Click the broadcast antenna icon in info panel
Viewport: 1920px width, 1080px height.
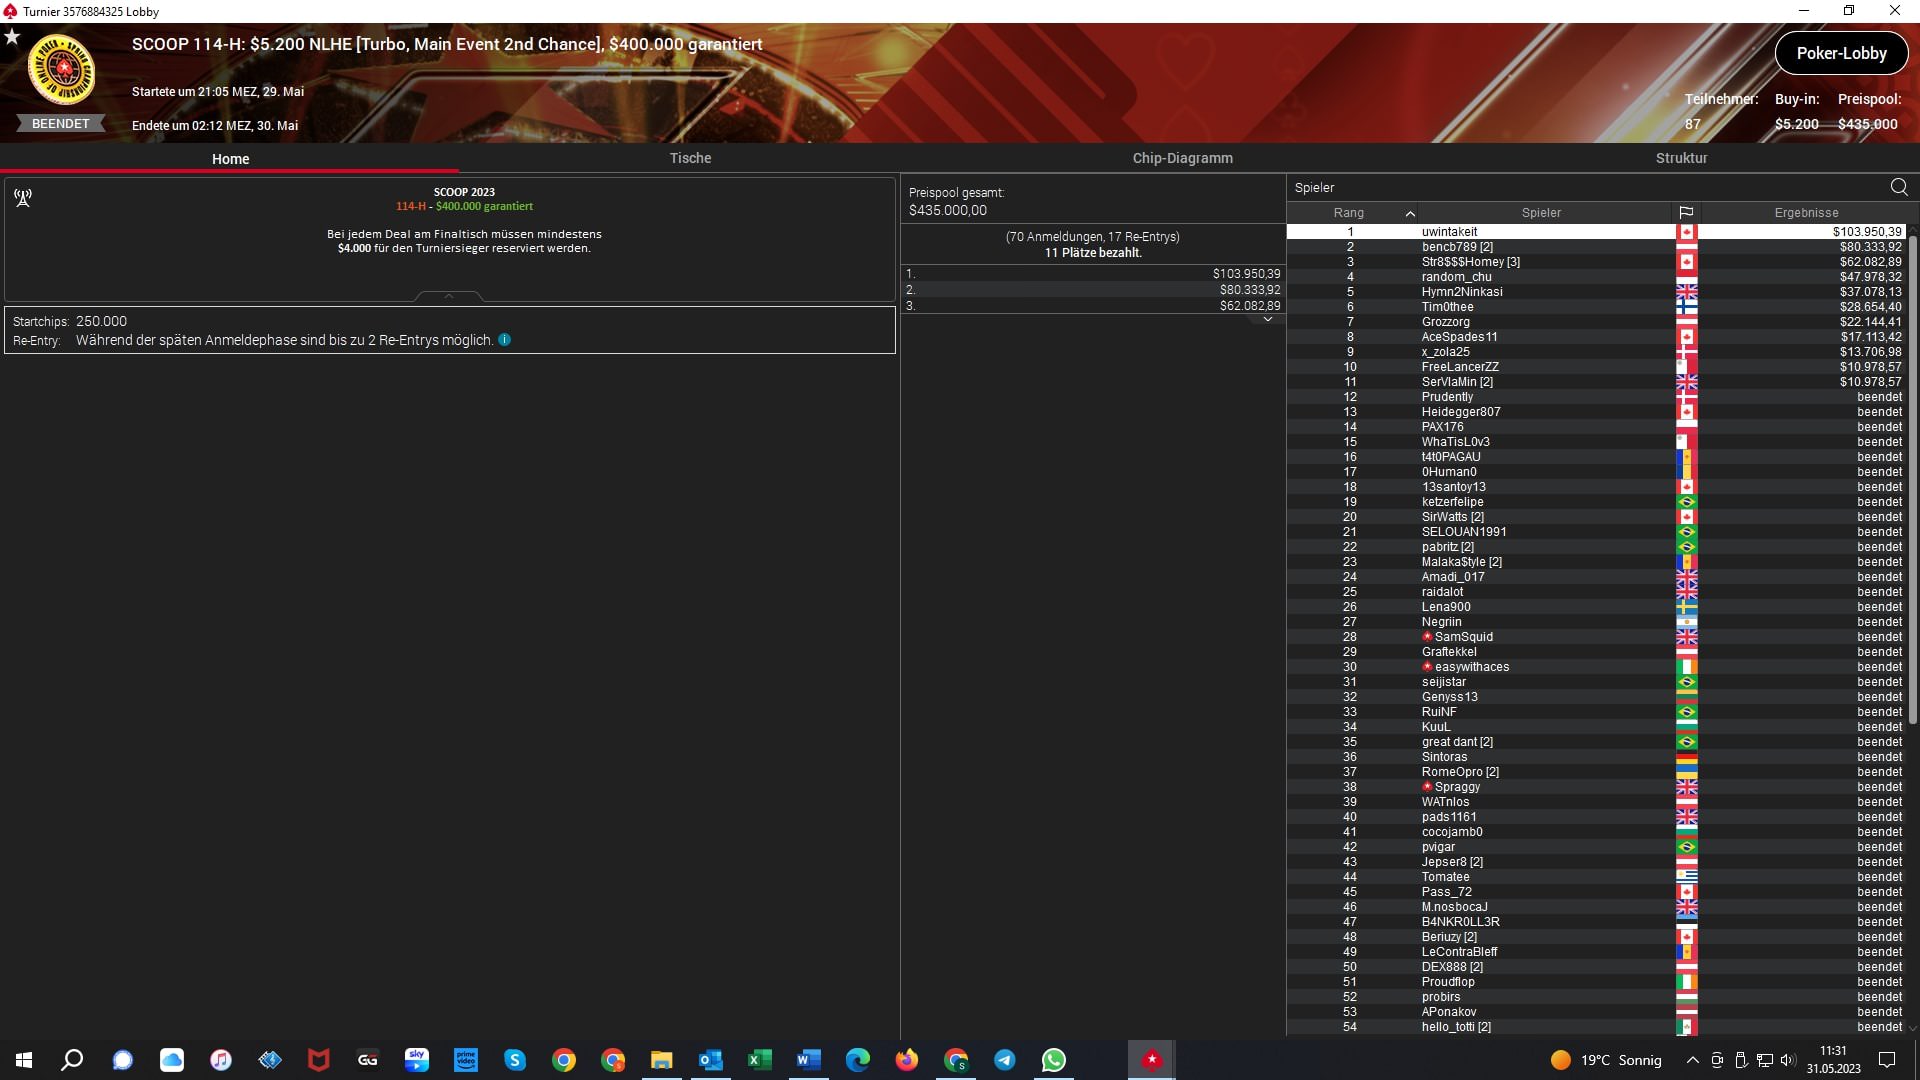coord(23,198)
